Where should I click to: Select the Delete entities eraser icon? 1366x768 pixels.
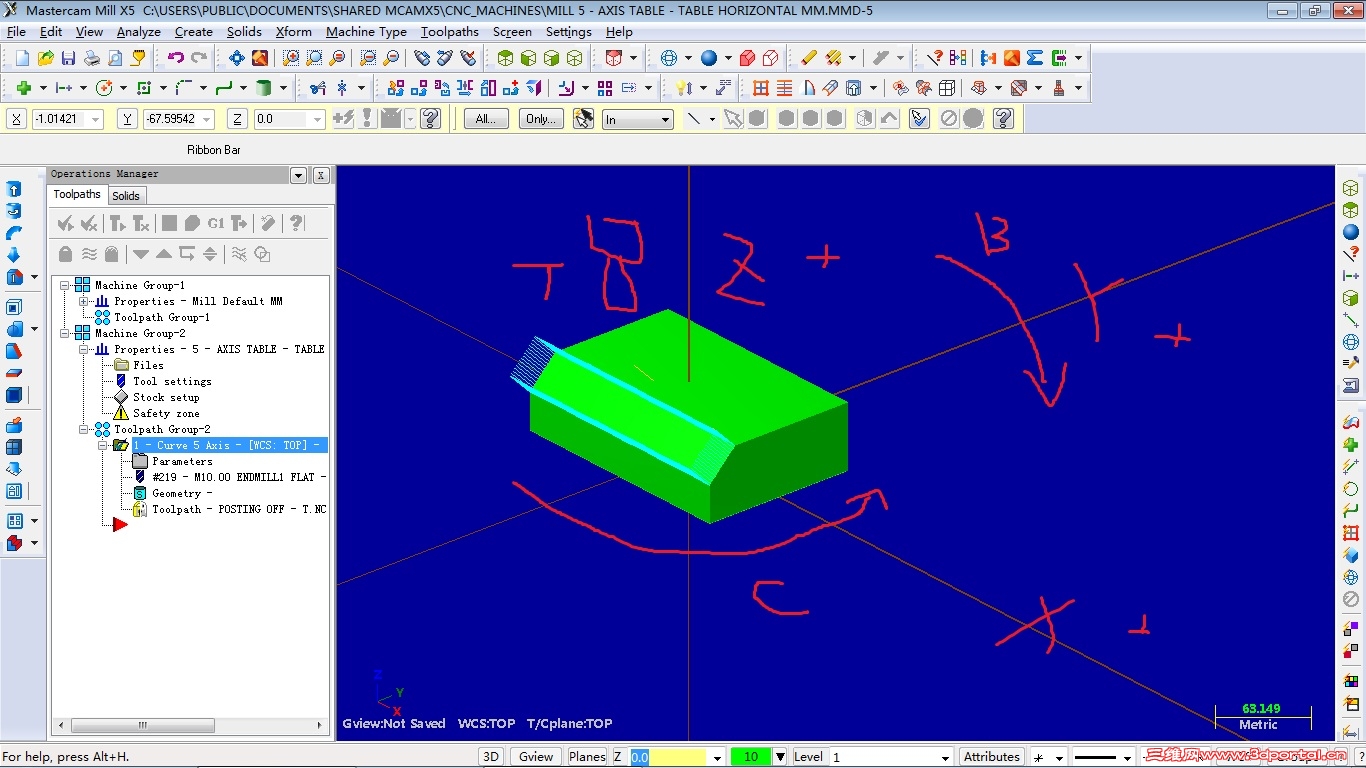pos(810,58)
